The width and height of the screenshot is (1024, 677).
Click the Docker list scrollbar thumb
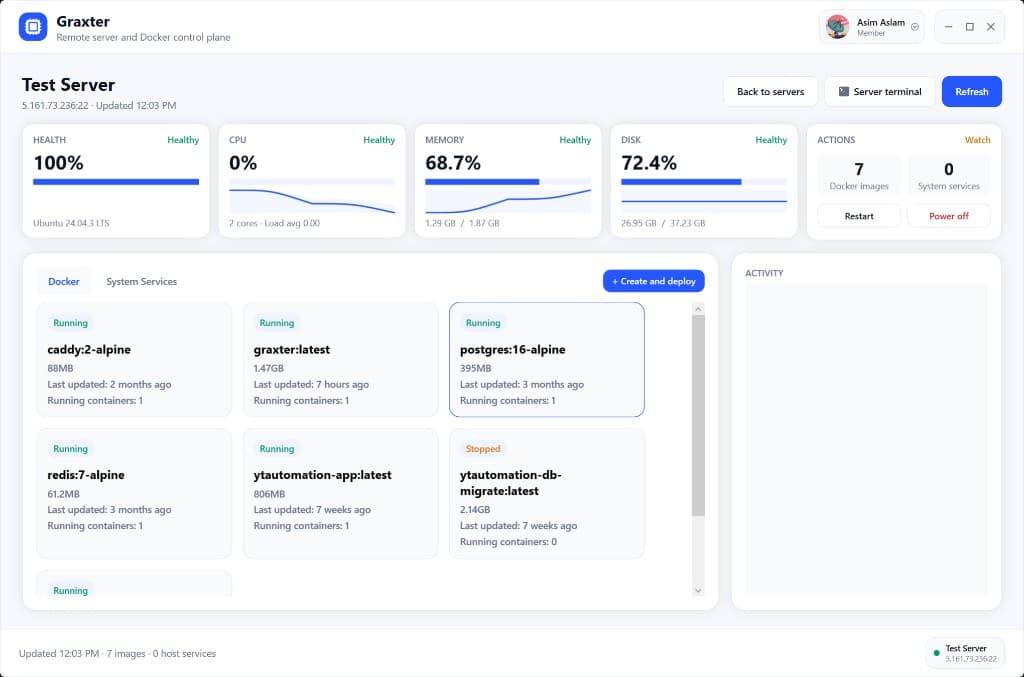point(698,416)
